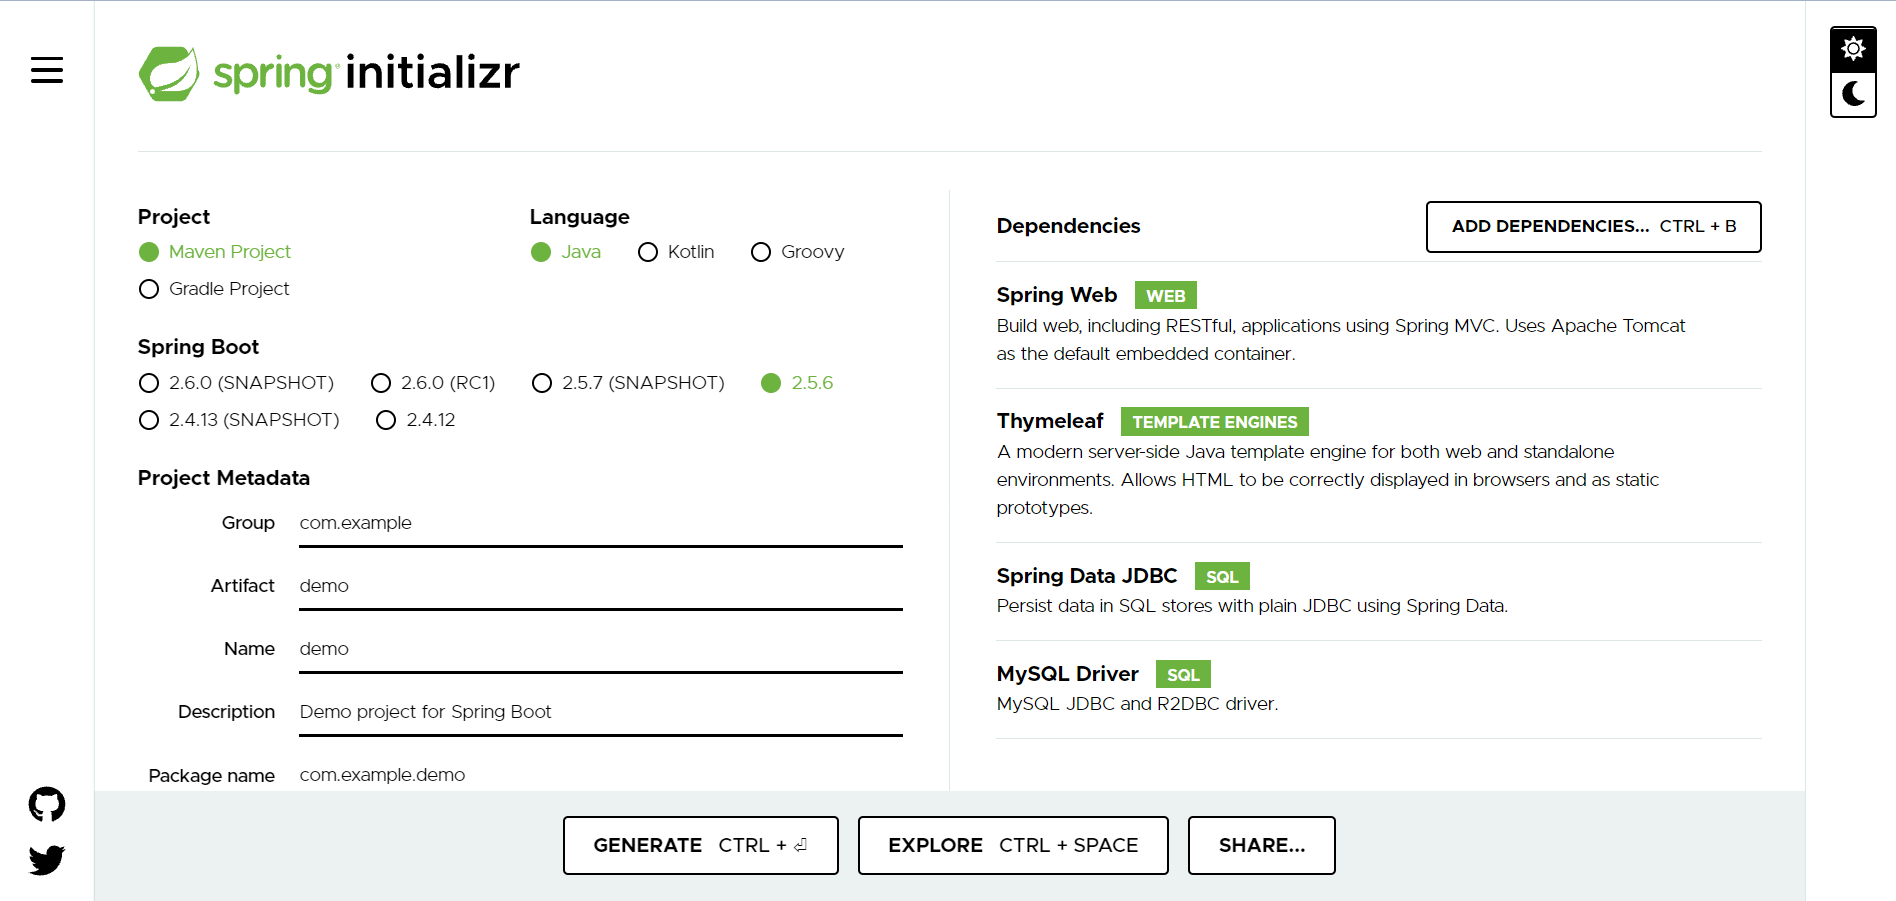Select Spring Boot 2.5.6
This screenshot has width=1896, height=901.
click(797, 383)
